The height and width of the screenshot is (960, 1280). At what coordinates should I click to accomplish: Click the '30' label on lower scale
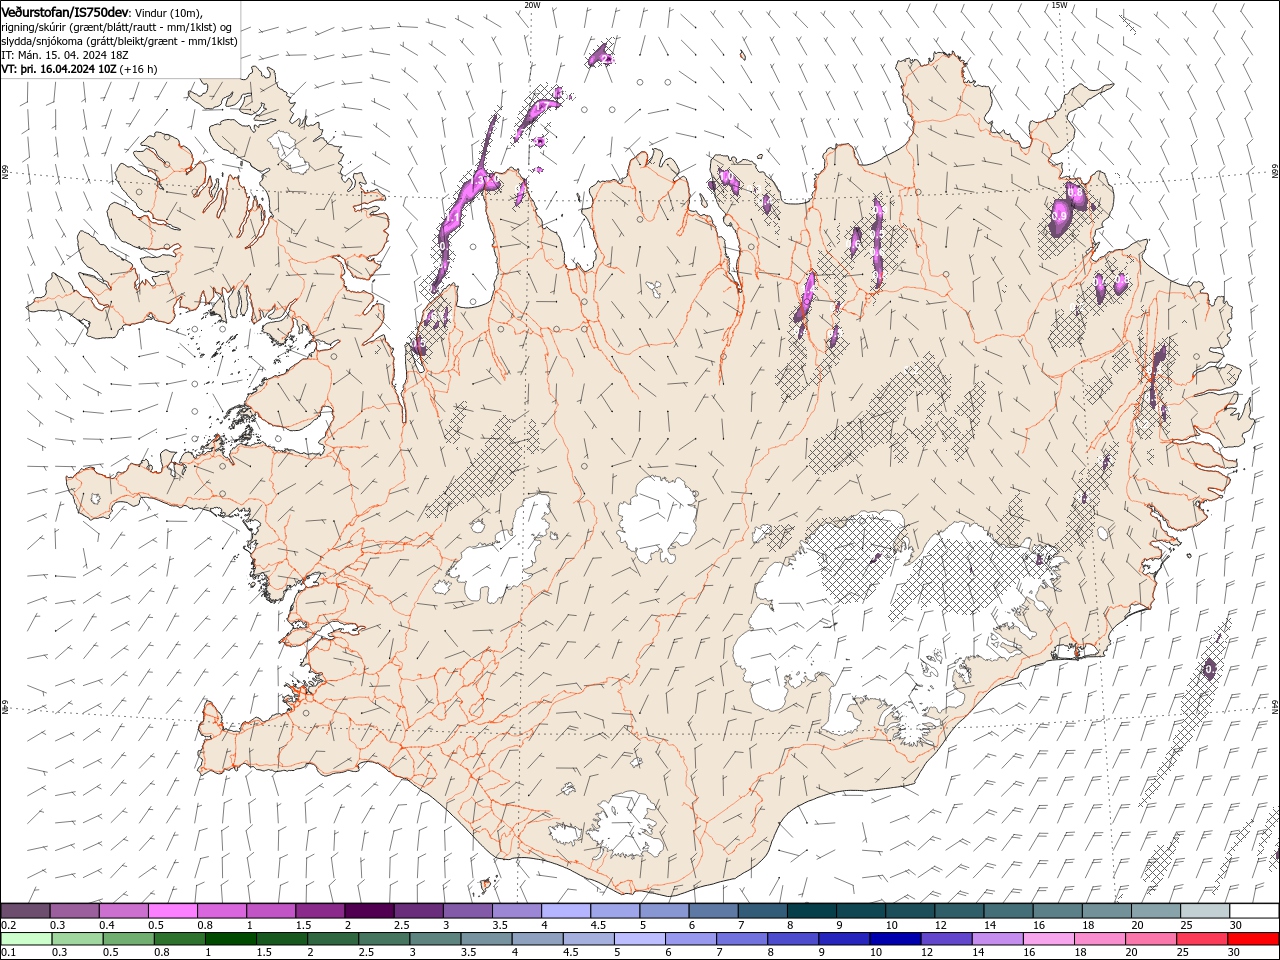coord(1233,952)
